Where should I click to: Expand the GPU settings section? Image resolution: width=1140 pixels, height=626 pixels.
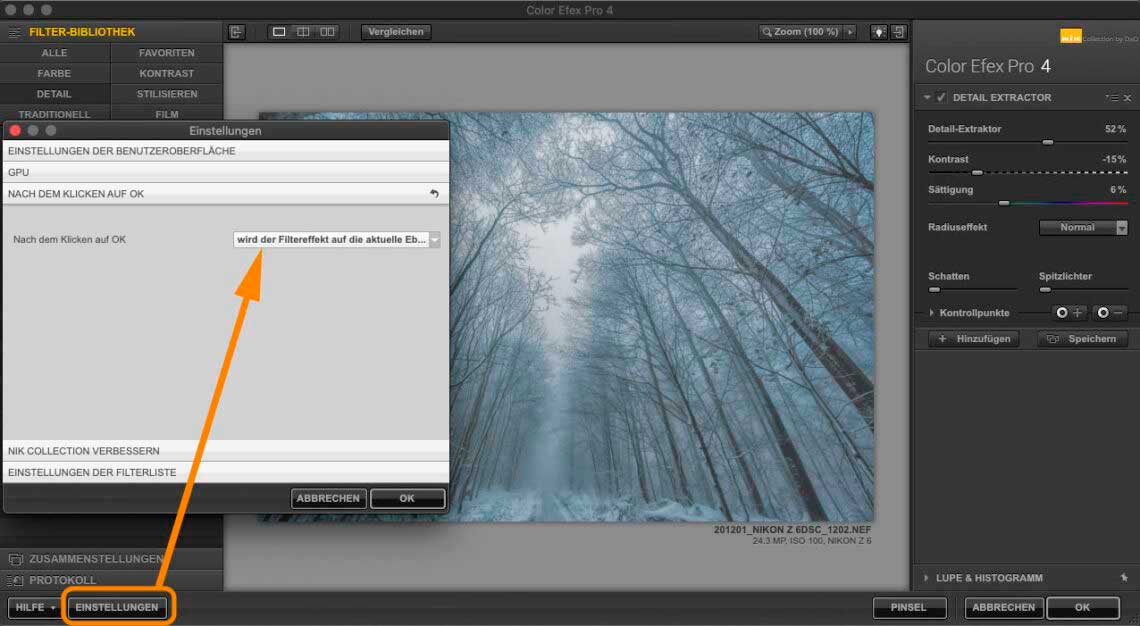pyautogui.click(x=226, y=172)
